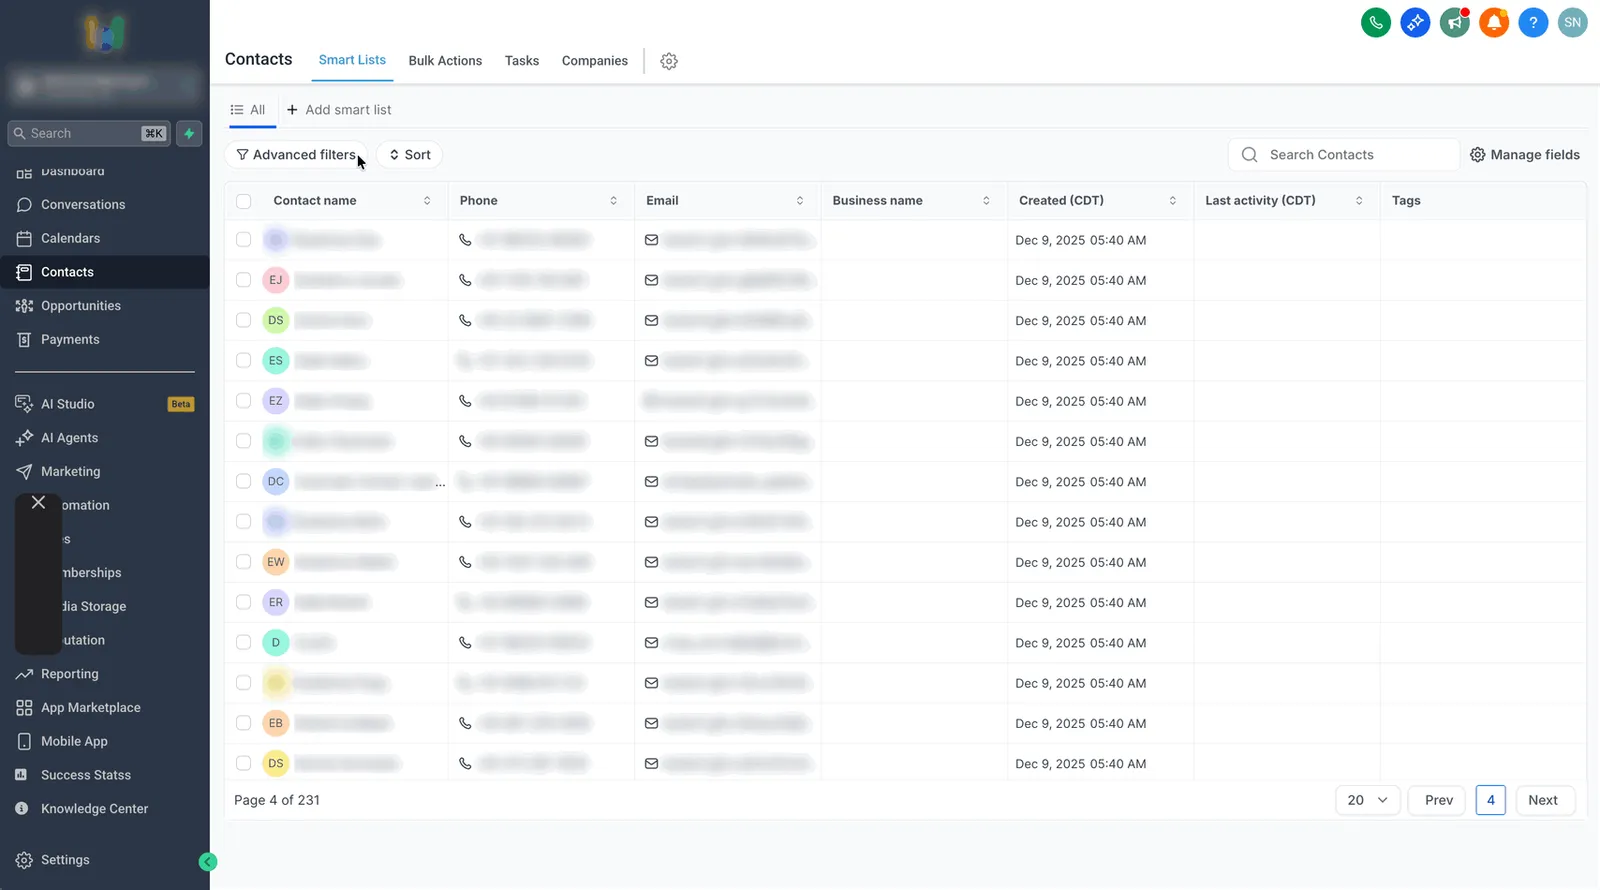Select the D contact checkbox

point(243,643)
